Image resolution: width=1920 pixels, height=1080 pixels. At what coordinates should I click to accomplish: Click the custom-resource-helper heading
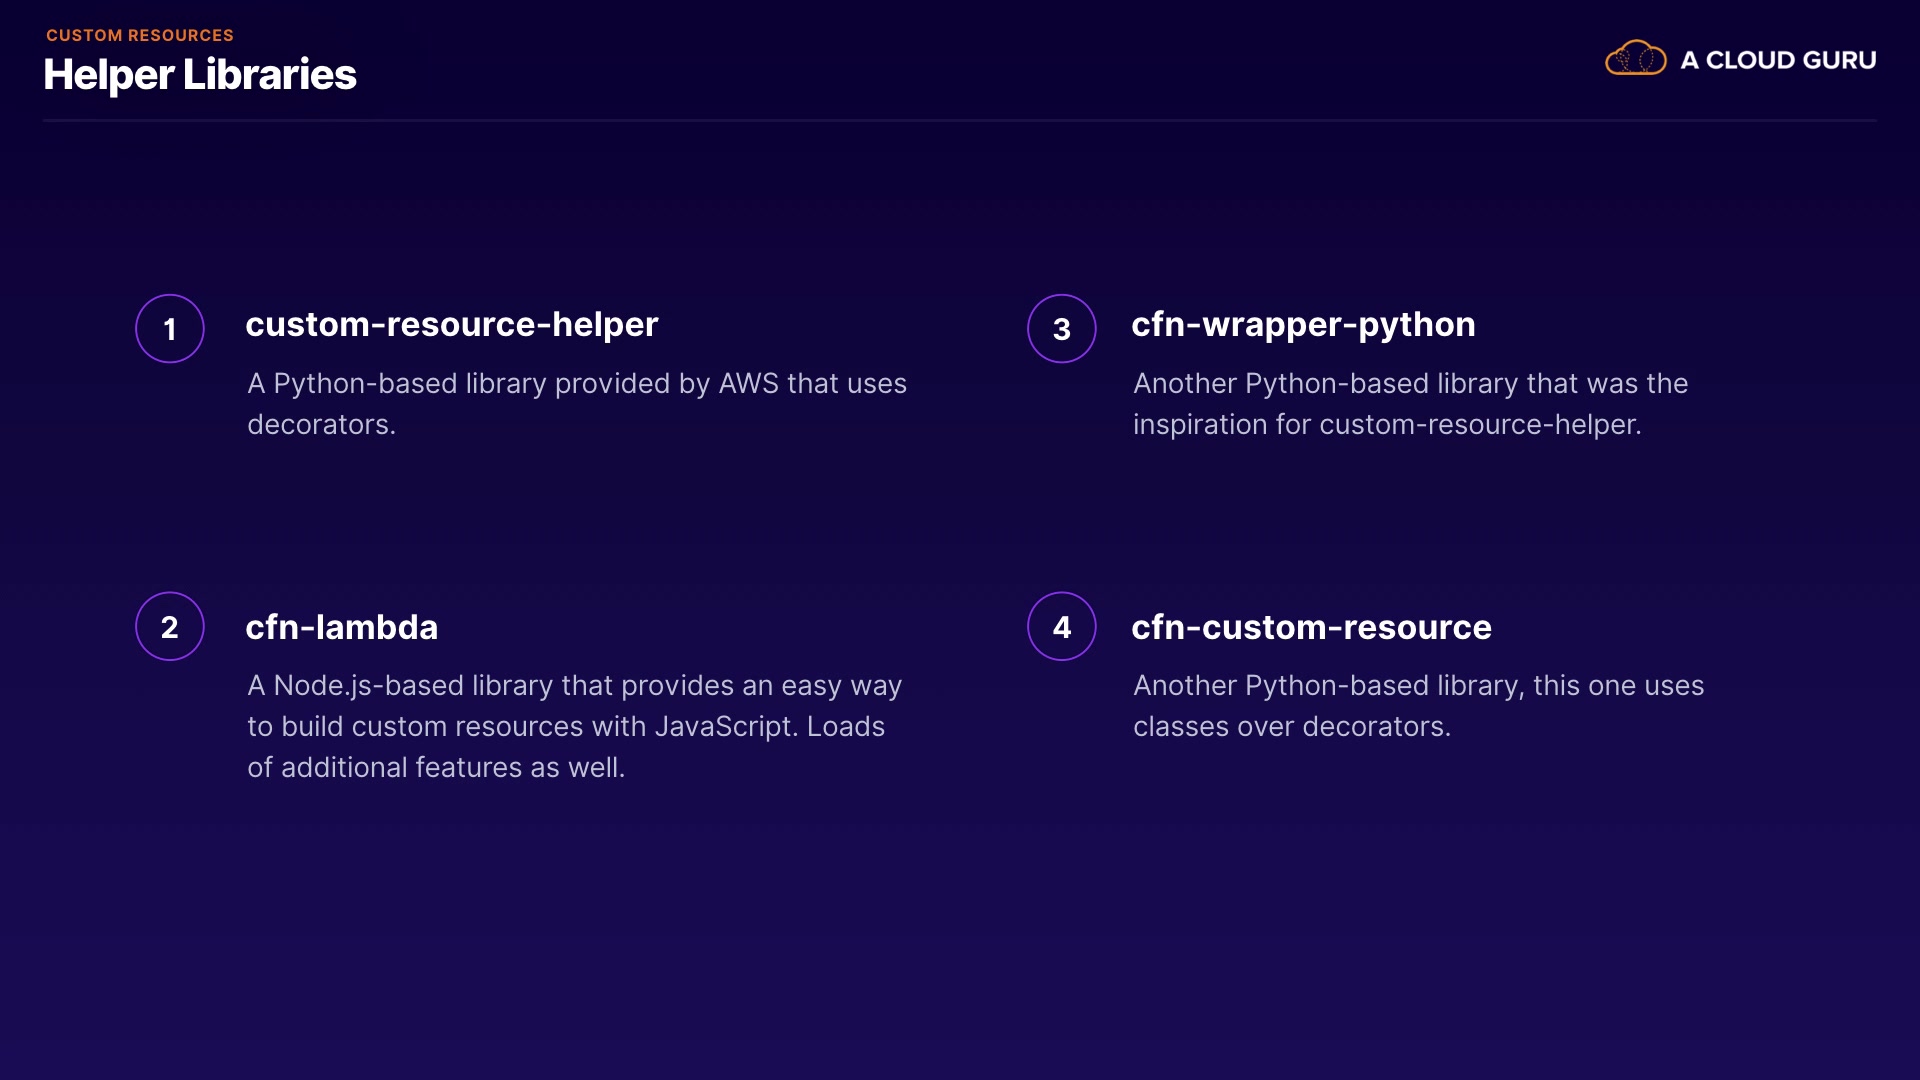point(452,325)
